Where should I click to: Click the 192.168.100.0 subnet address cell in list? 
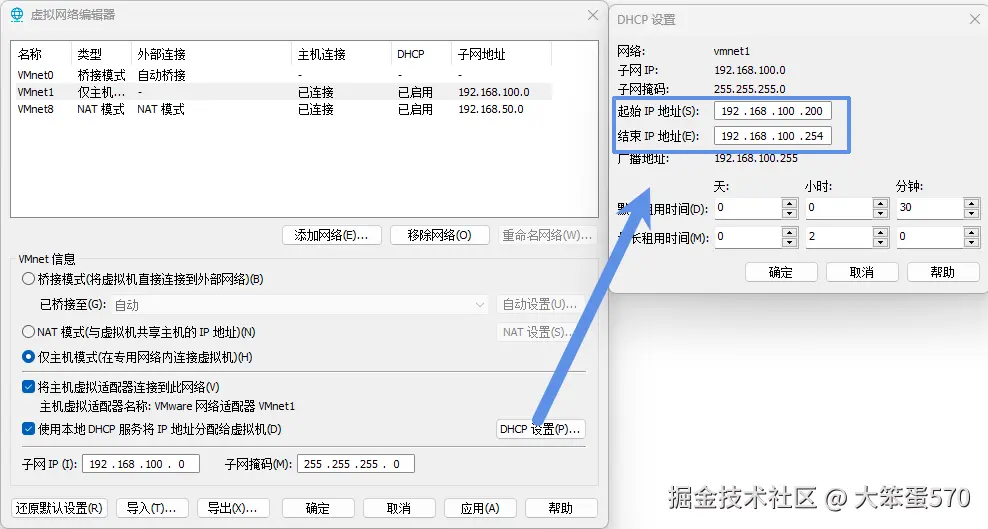tap(494, 92)
